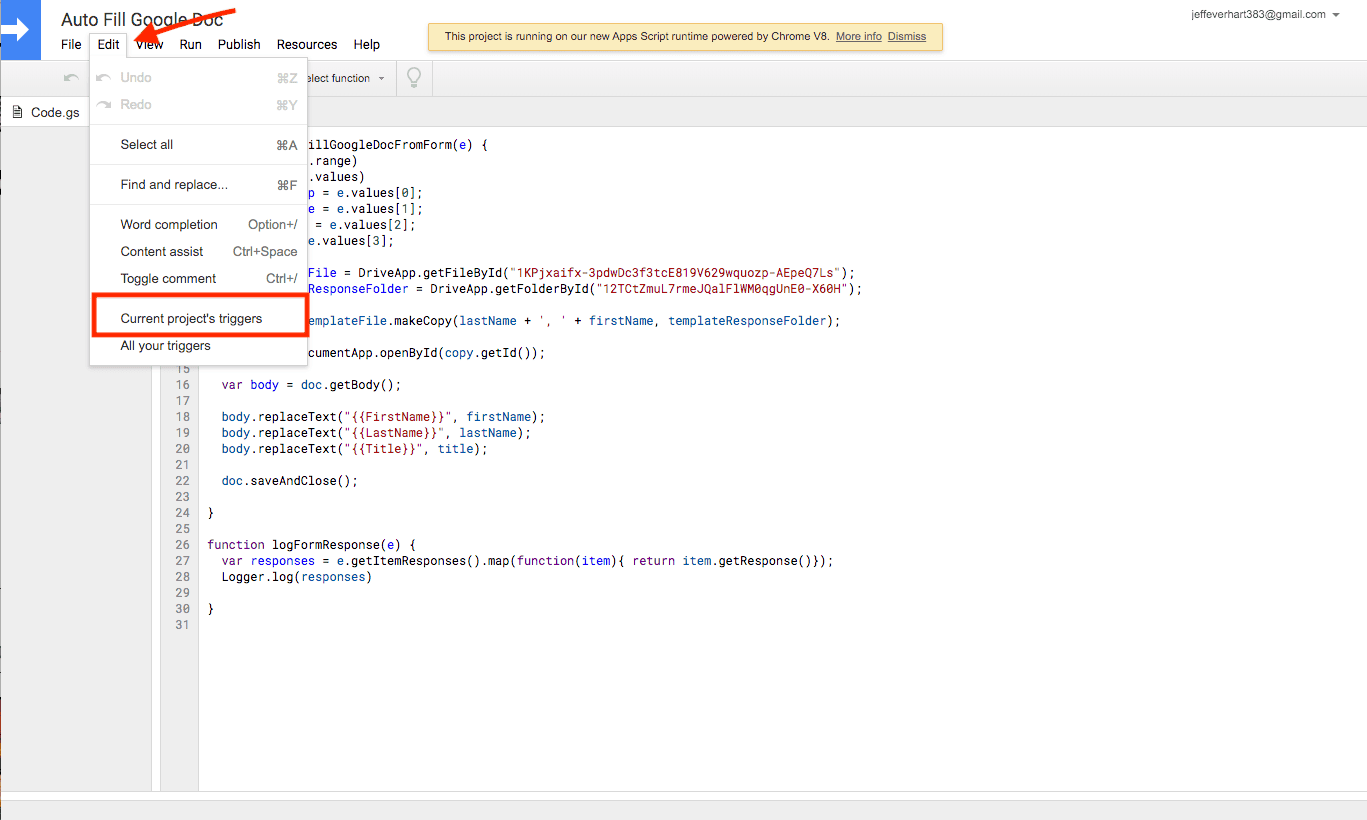Click the var body = doc.getBody(); line

pyautogui.click(x=311, y=385)
